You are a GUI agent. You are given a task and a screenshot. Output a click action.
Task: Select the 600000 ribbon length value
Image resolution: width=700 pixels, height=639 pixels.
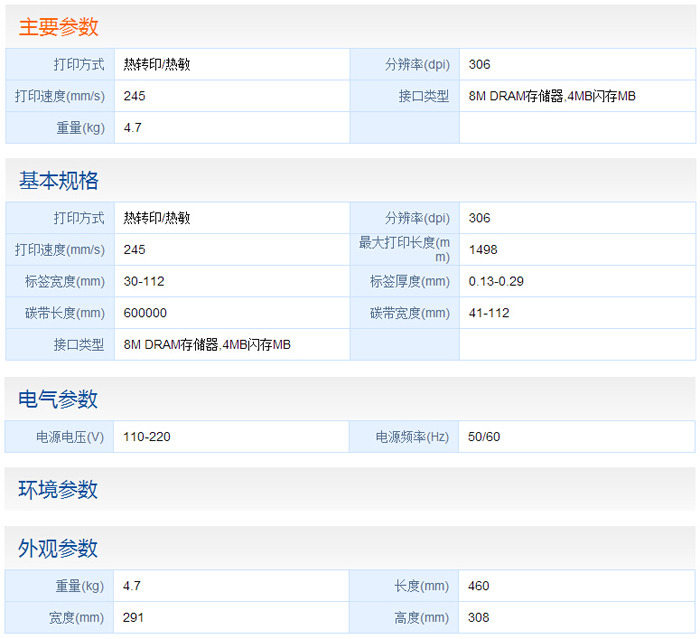click(x=145, y=313)
